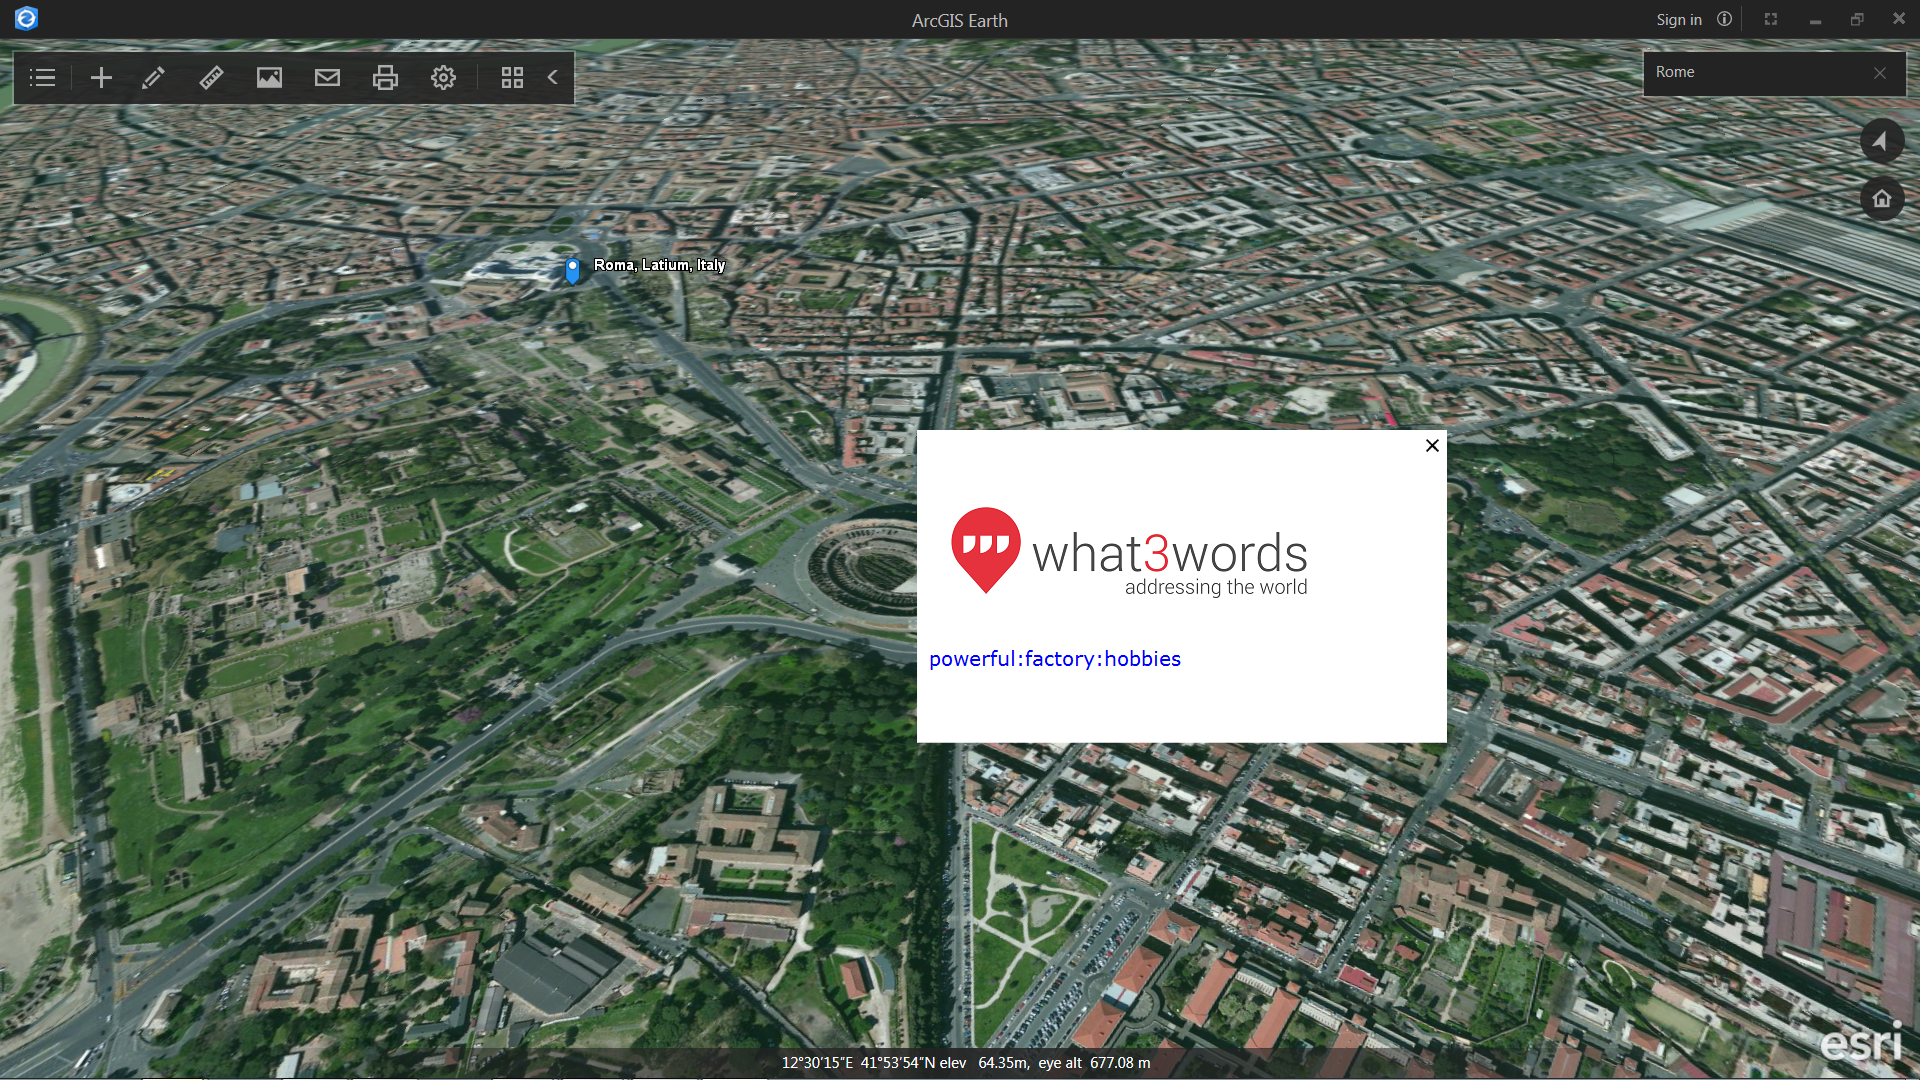Clear the Rome search text
Screen dimensions: 1920x1080
(x=1880, y=73)
